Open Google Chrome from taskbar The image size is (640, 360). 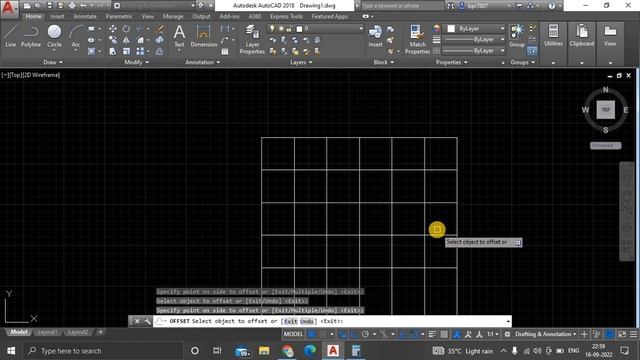(x=287, y=351)
